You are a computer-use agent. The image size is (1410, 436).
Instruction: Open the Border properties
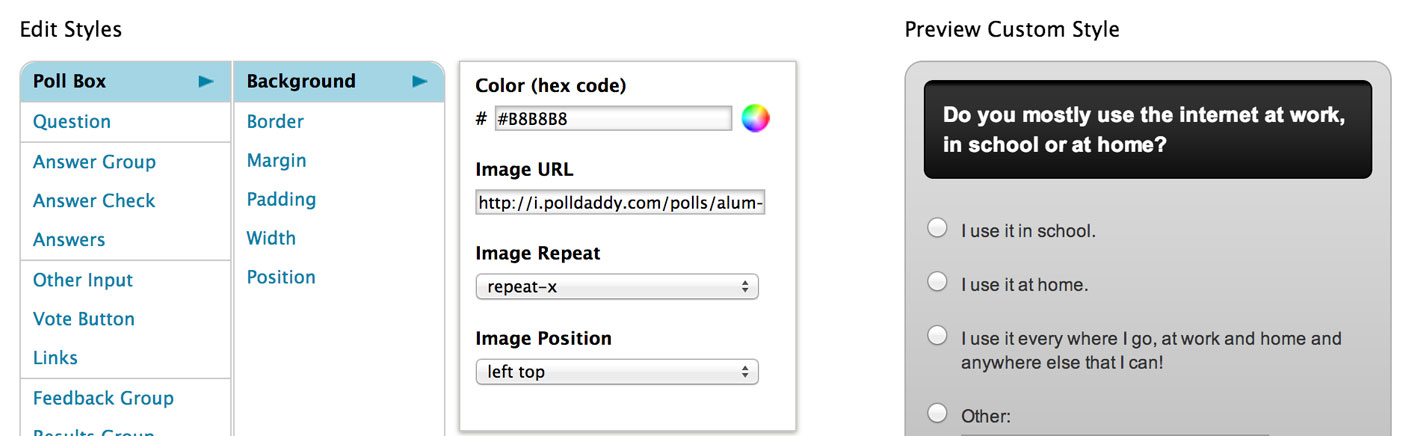click(275, 122)
